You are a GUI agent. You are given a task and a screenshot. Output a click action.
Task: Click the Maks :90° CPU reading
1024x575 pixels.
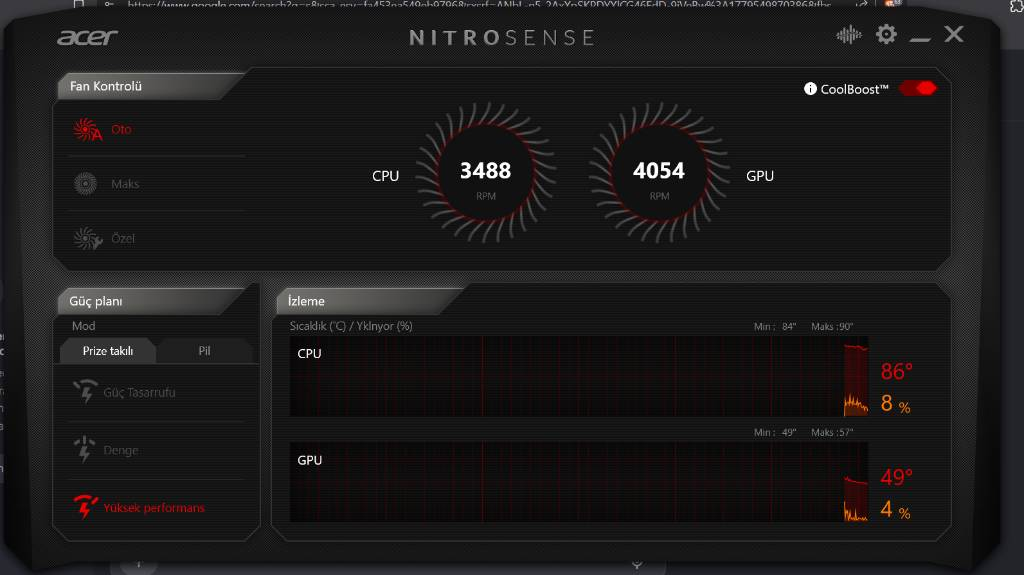point(832,326)
